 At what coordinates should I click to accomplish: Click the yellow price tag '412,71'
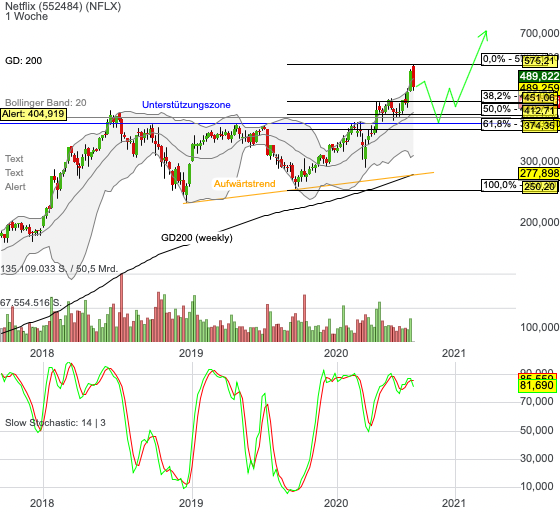point(540,111)
